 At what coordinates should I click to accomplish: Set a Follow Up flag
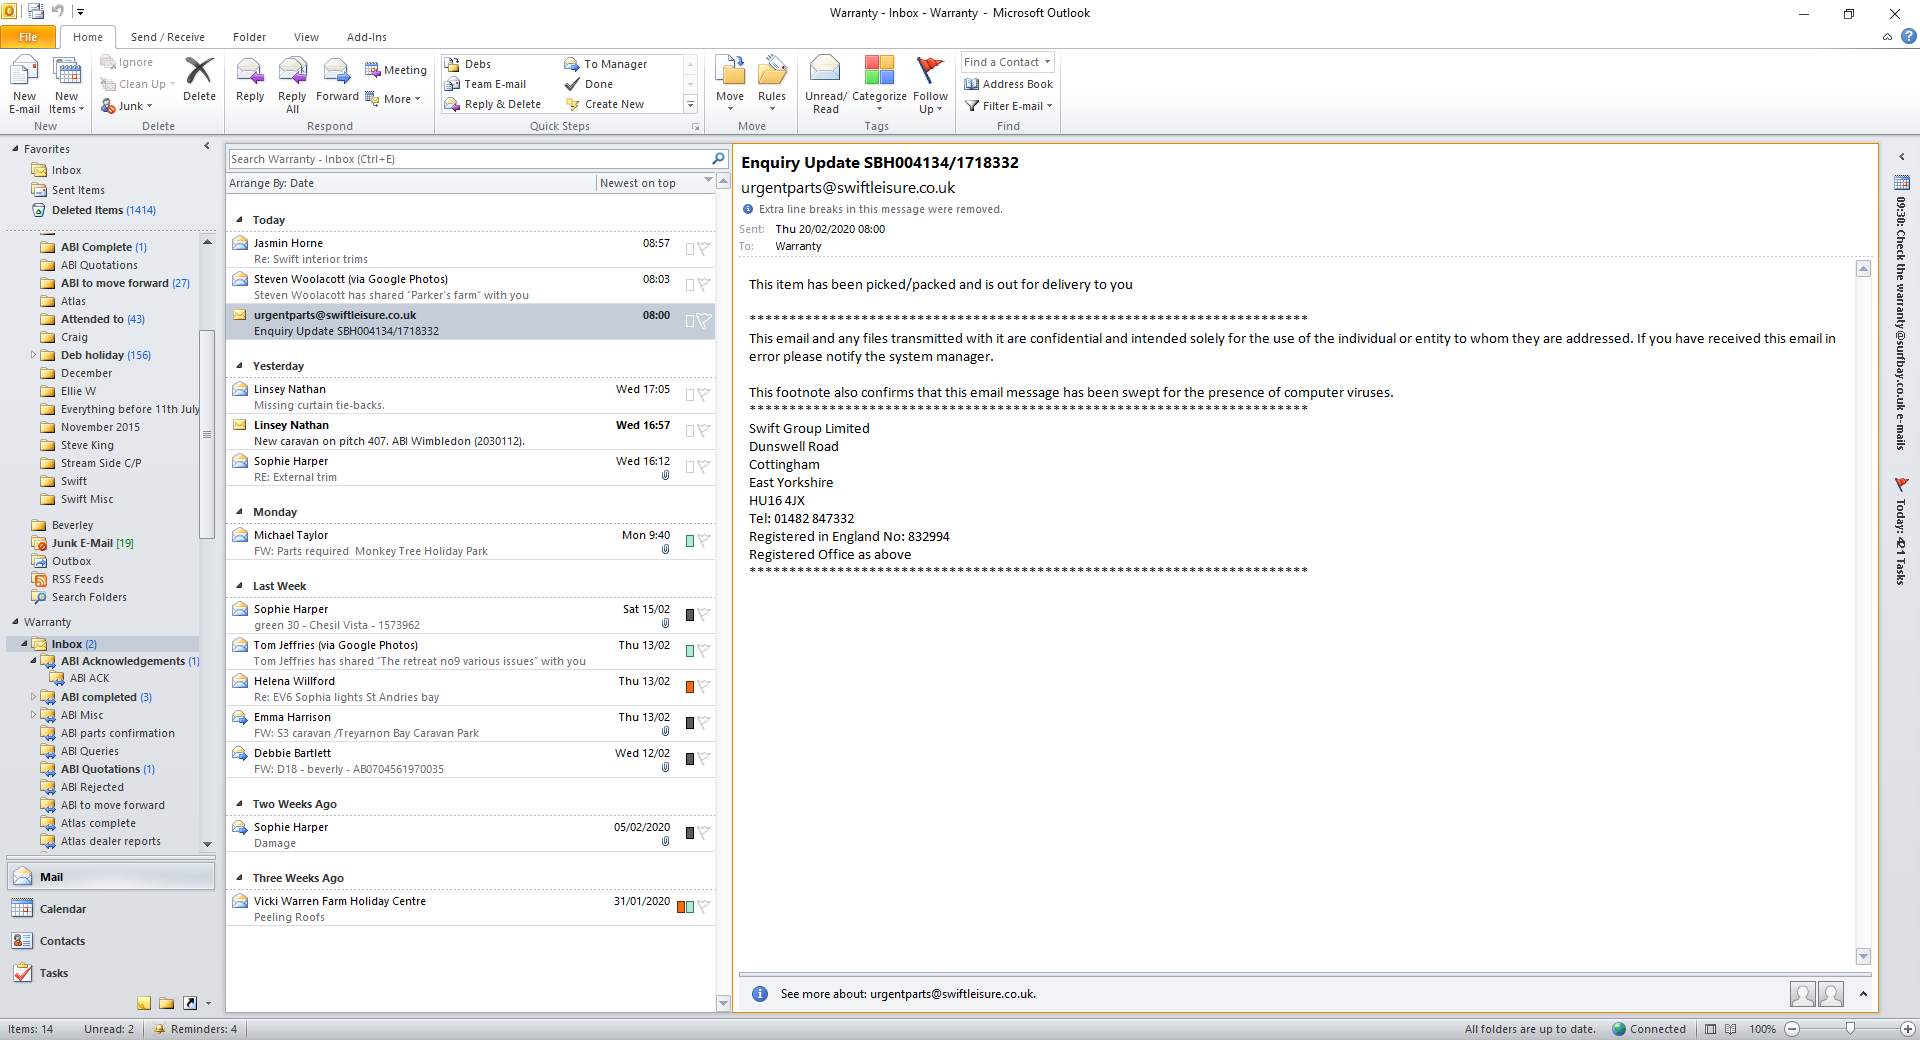pos(930,85)
